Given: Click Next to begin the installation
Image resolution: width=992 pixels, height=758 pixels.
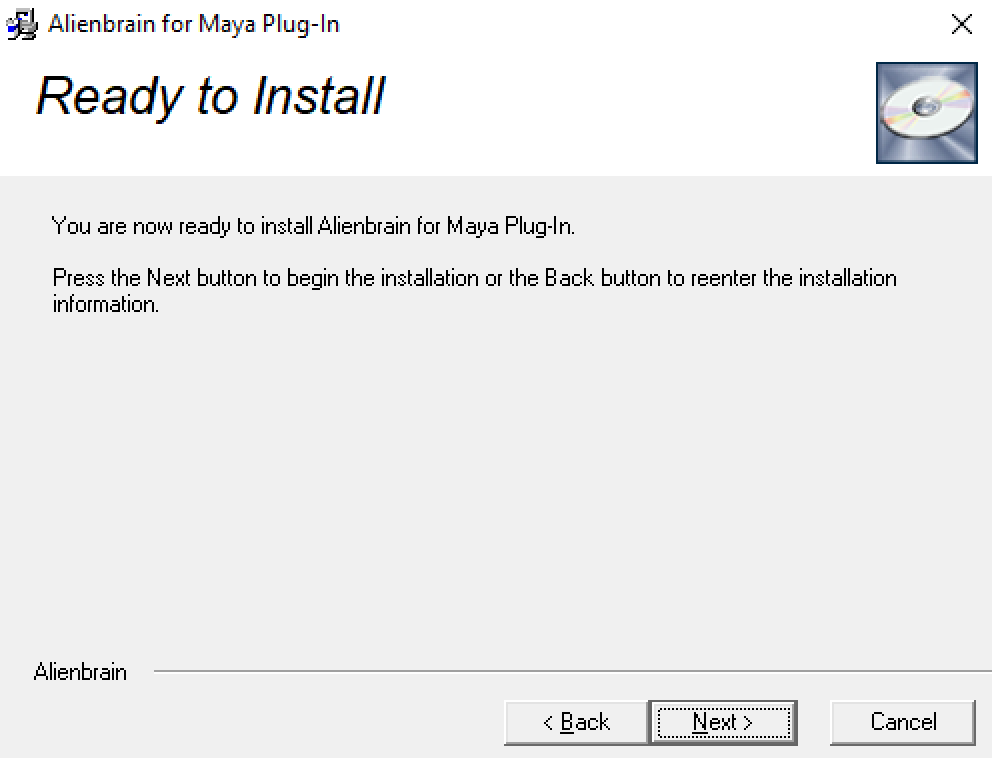Looking at the screenshot, I should [x=723, y=722].
